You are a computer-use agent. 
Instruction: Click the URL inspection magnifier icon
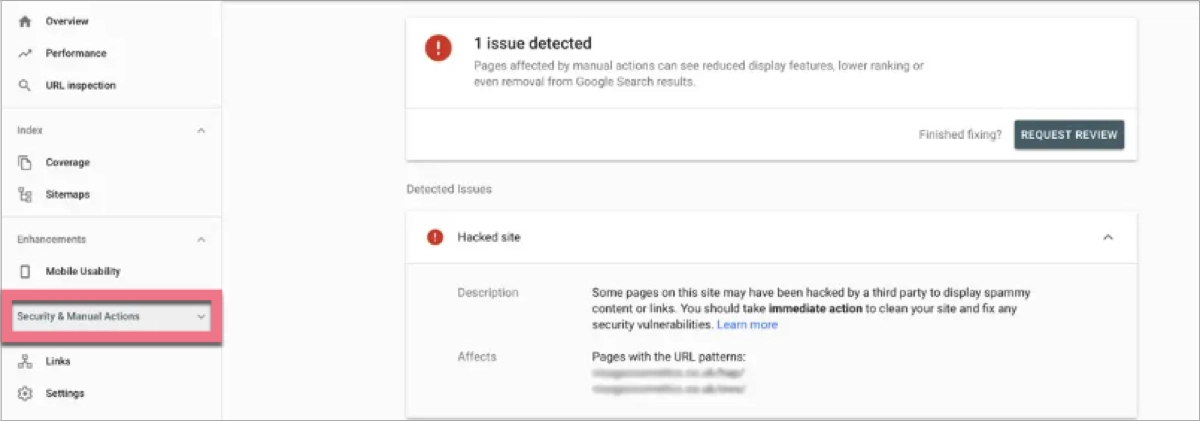[25, 86]
